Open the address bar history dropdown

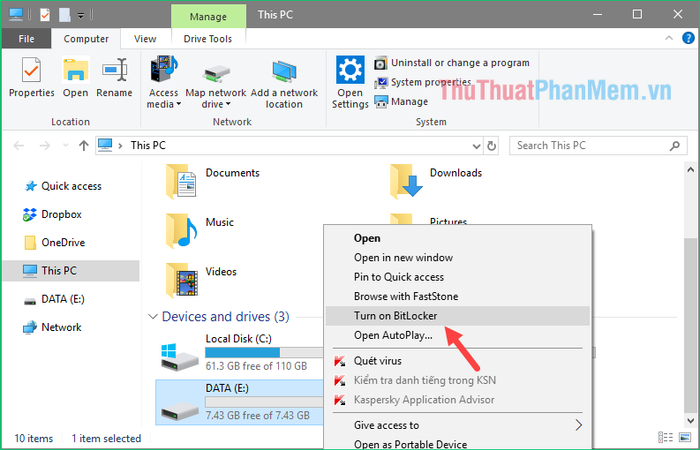(x=476, y=146)
